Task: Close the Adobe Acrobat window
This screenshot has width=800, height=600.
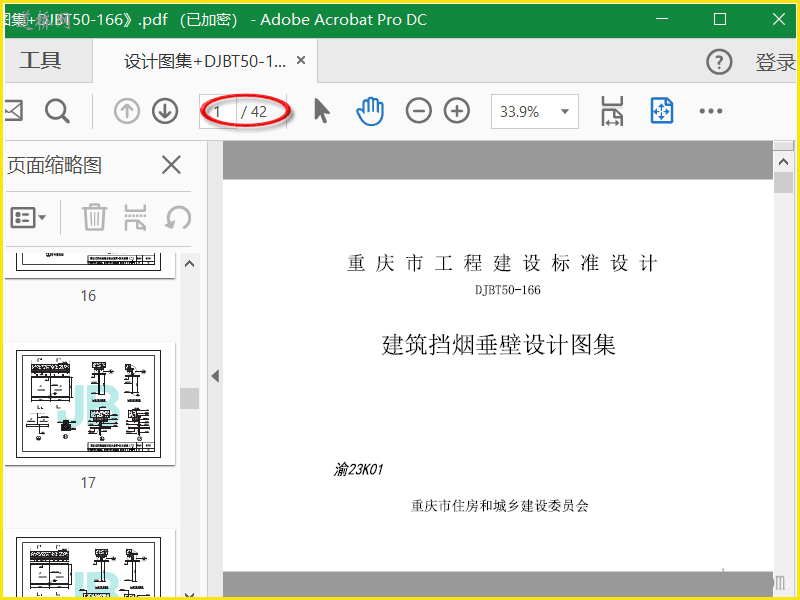Action: click(x=779, y=19)
